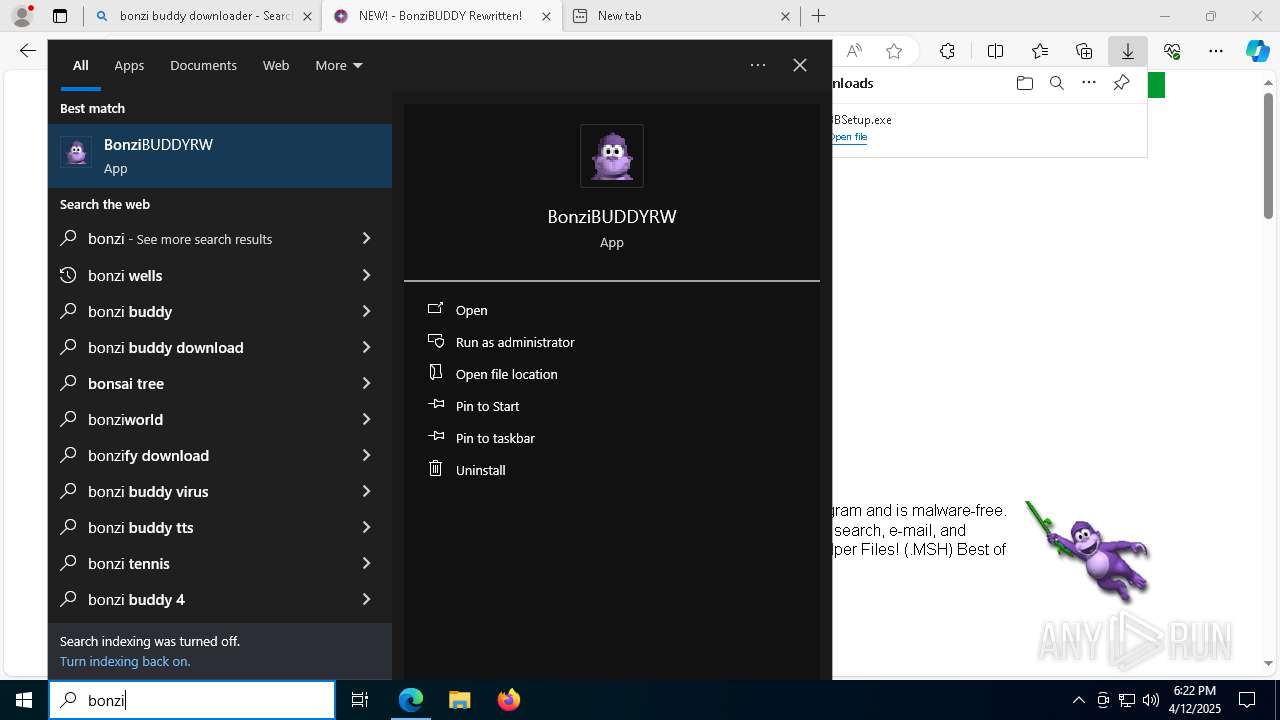Viewport: 1280px width, 720px height.
Task: Expand arrow for 'bonzi buddy' suggestion
Action: 366,311
